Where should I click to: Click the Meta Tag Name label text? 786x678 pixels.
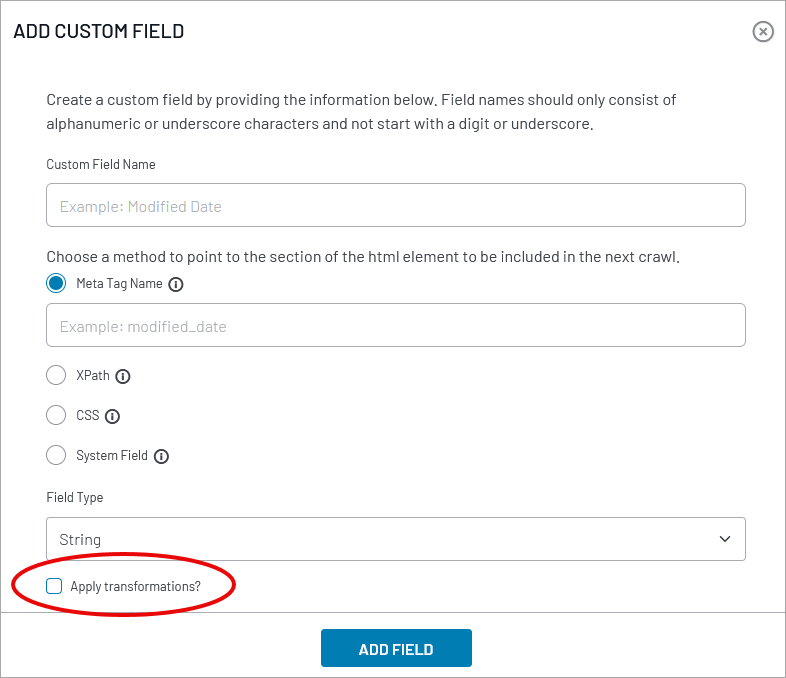coord(119,284)
